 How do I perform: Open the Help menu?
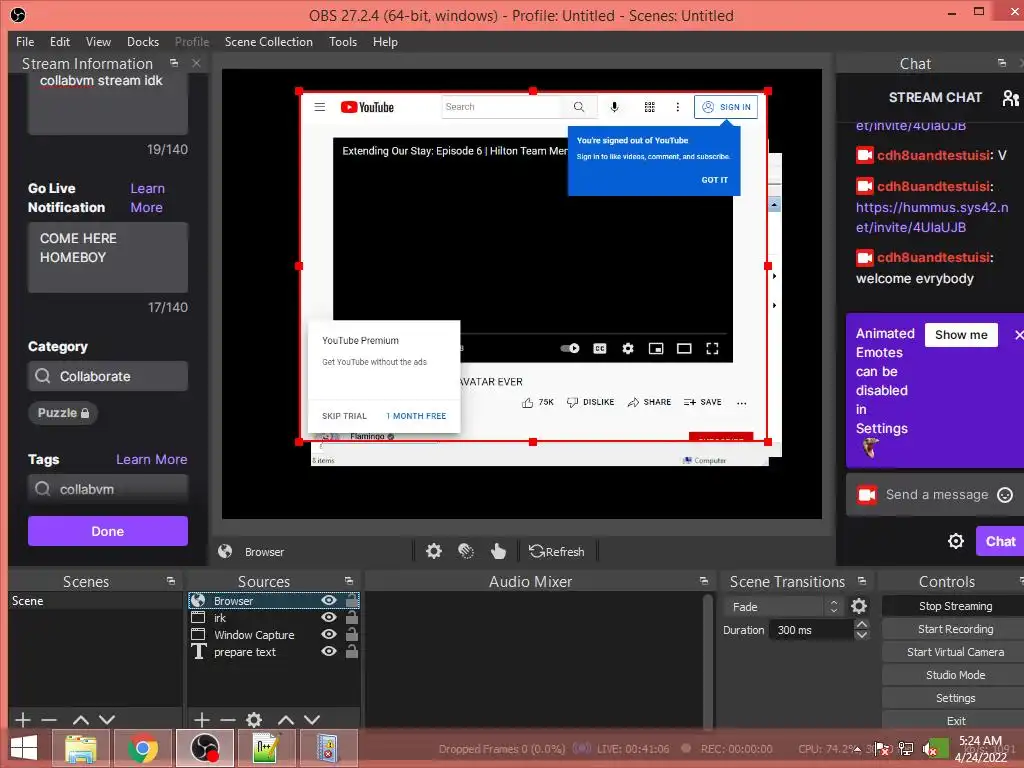tap(385, 42)
